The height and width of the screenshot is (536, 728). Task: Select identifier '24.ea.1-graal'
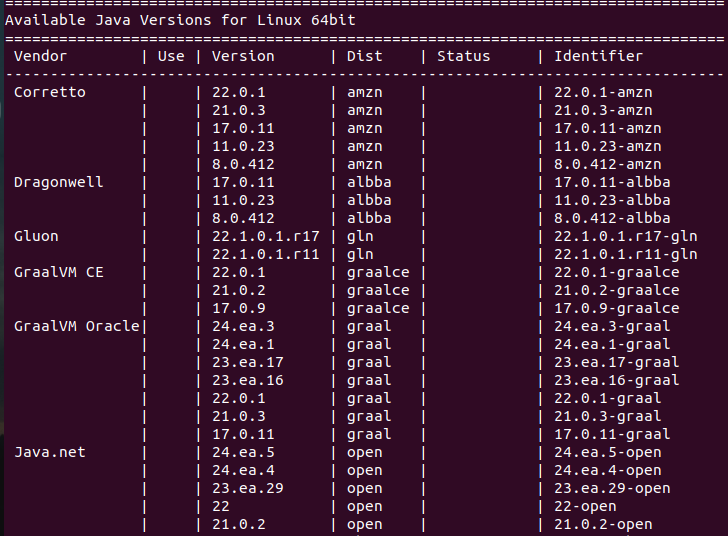click(x=612, y=344)
